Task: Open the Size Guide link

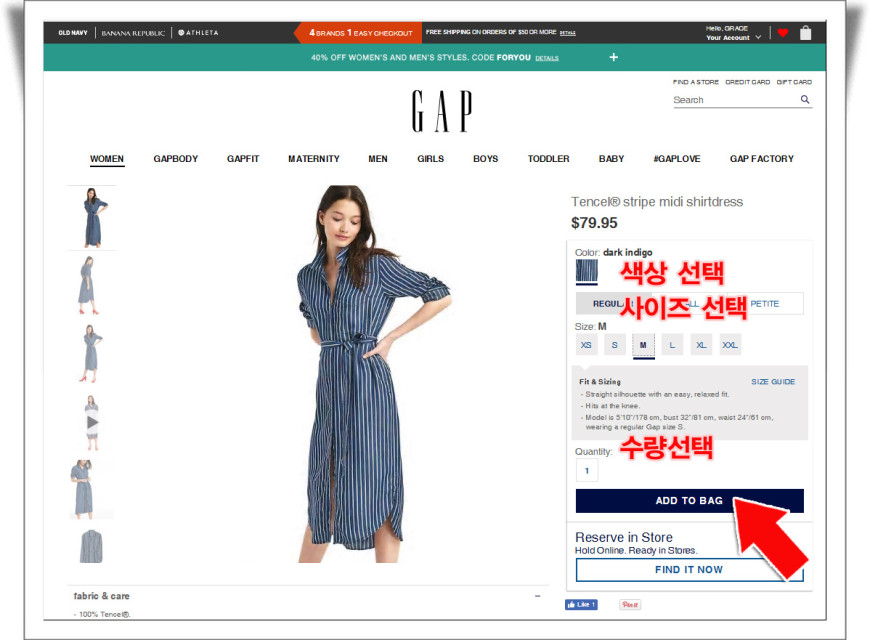Action: pos(773,382)
